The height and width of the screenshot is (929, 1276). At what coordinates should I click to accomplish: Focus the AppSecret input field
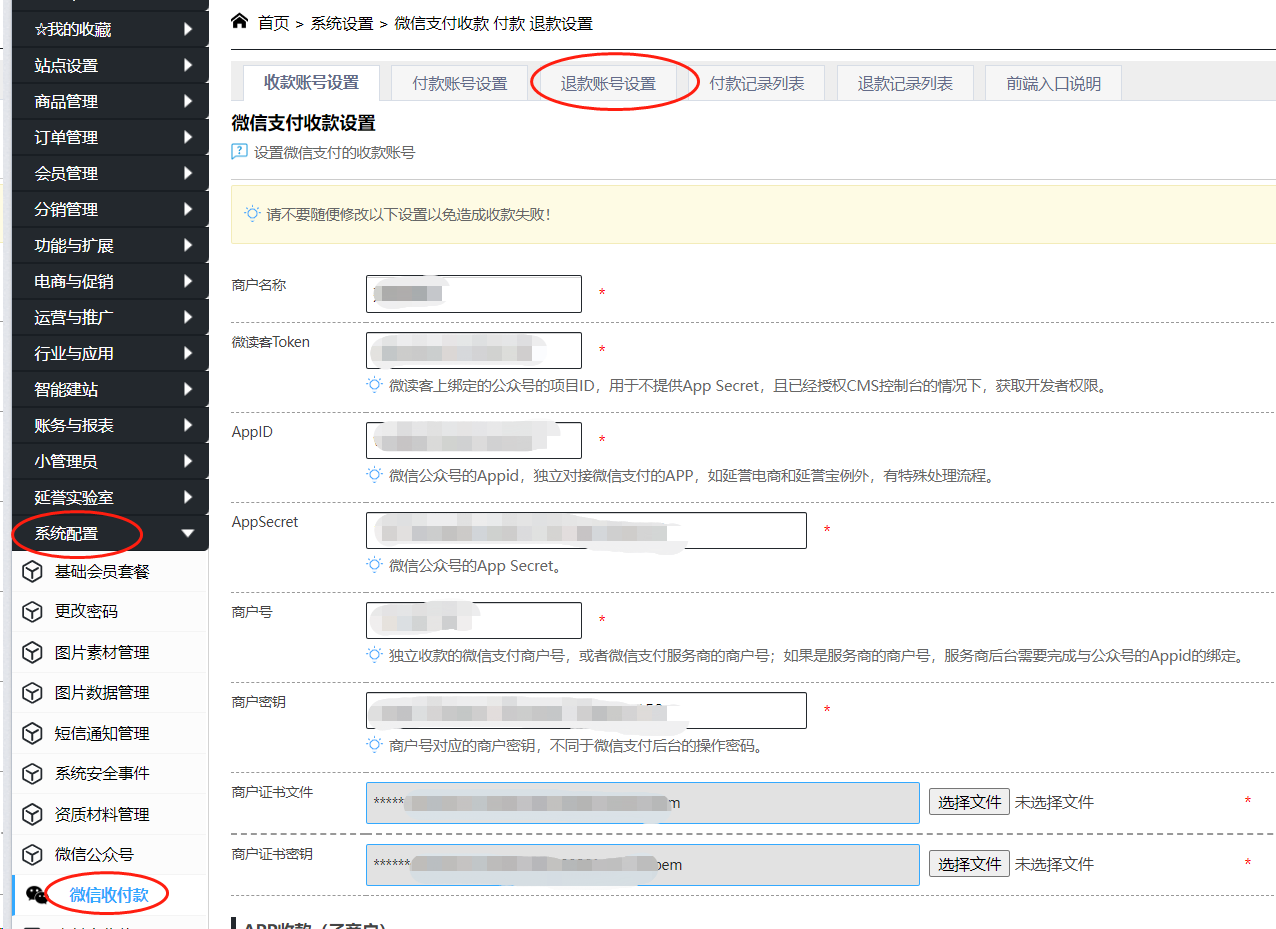pyautogui.click(x=586, y=531)
